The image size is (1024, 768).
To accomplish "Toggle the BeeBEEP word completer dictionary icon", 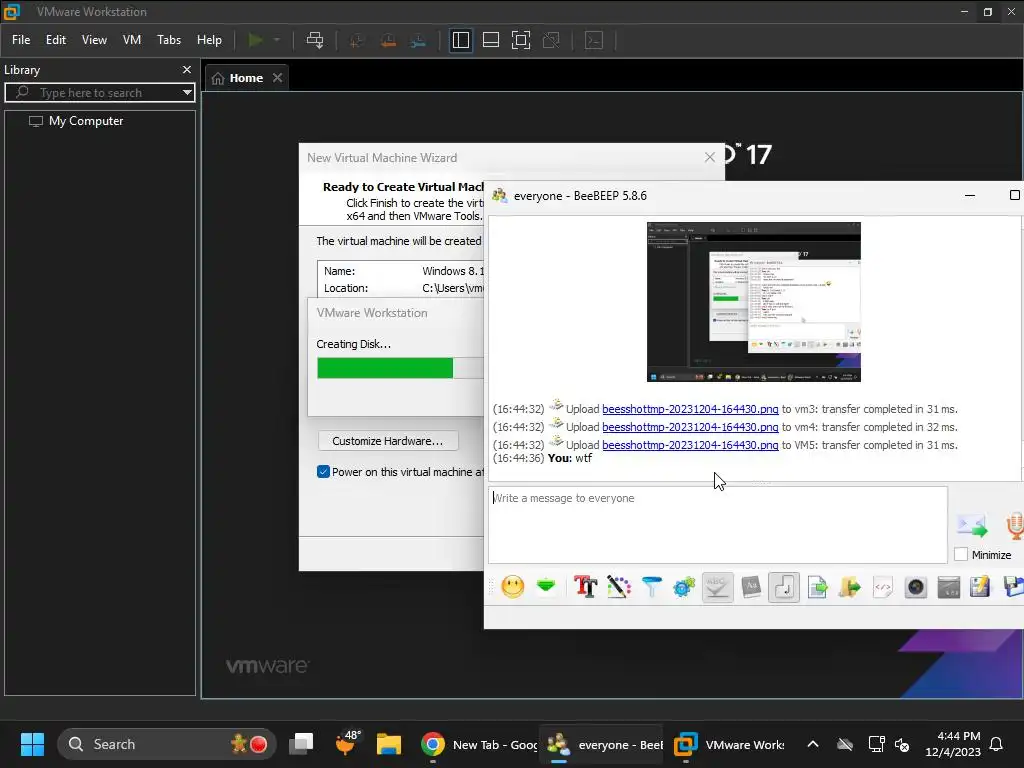I will pos(751,586).
